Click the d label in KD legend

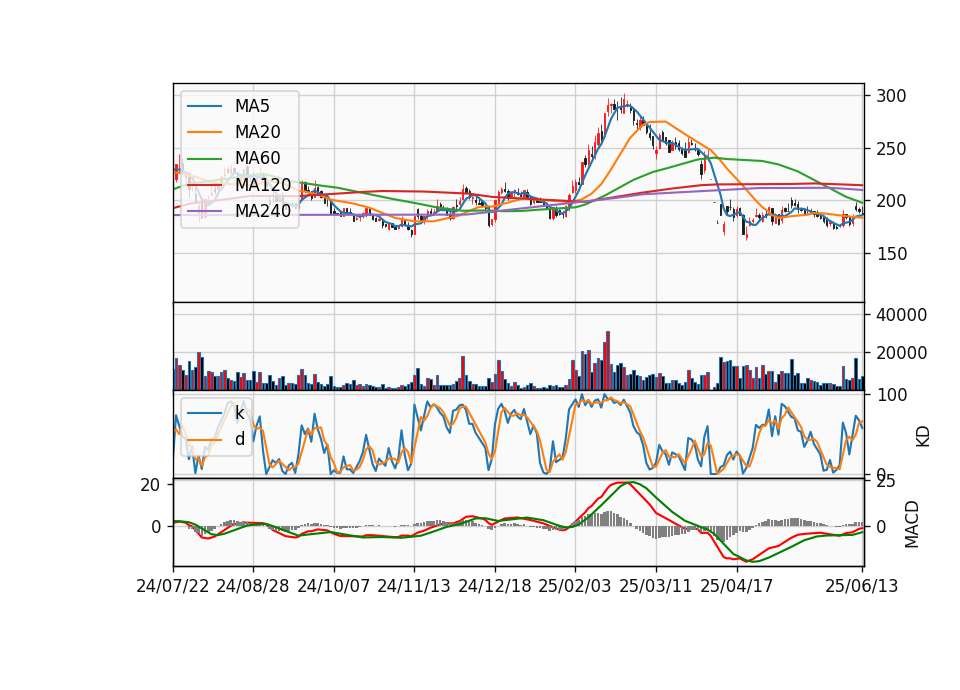coord(239,439)
